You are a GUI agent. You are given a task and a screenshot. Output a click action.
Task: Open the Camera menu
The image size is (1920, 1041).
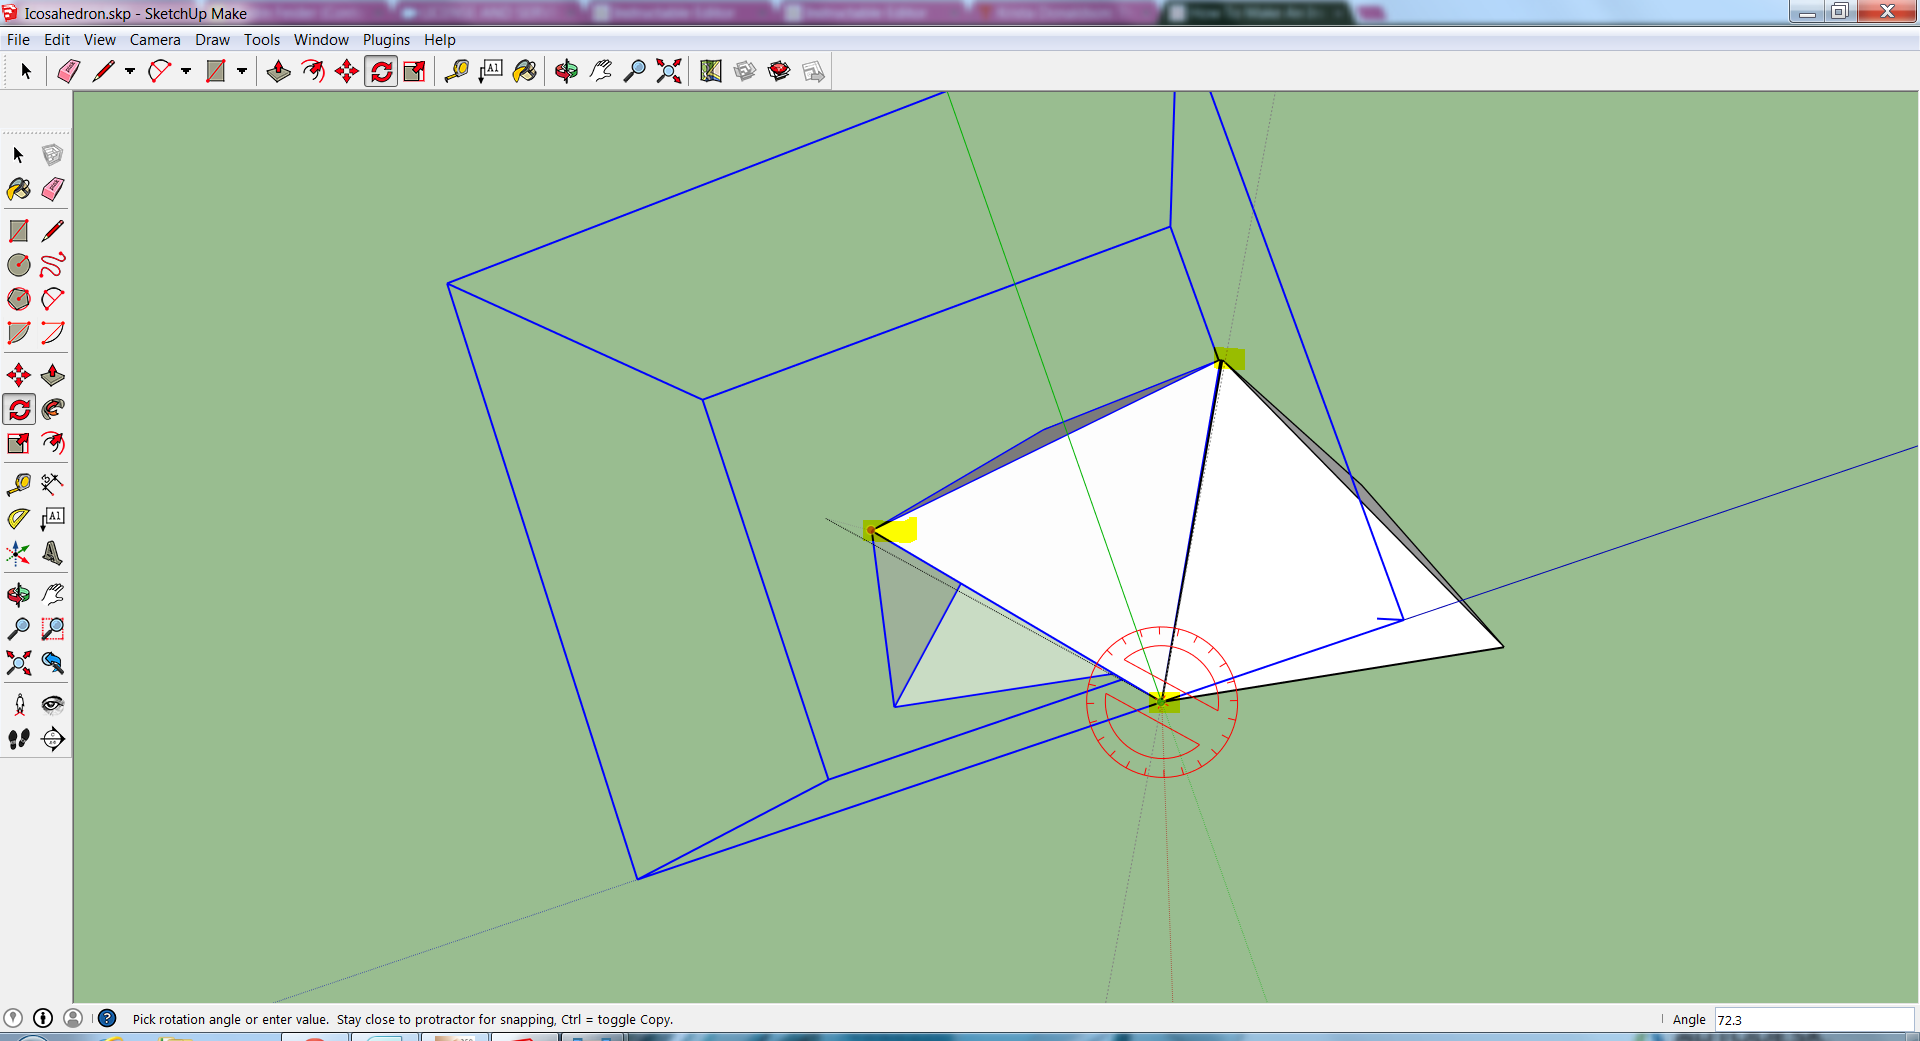pos(155,40)
